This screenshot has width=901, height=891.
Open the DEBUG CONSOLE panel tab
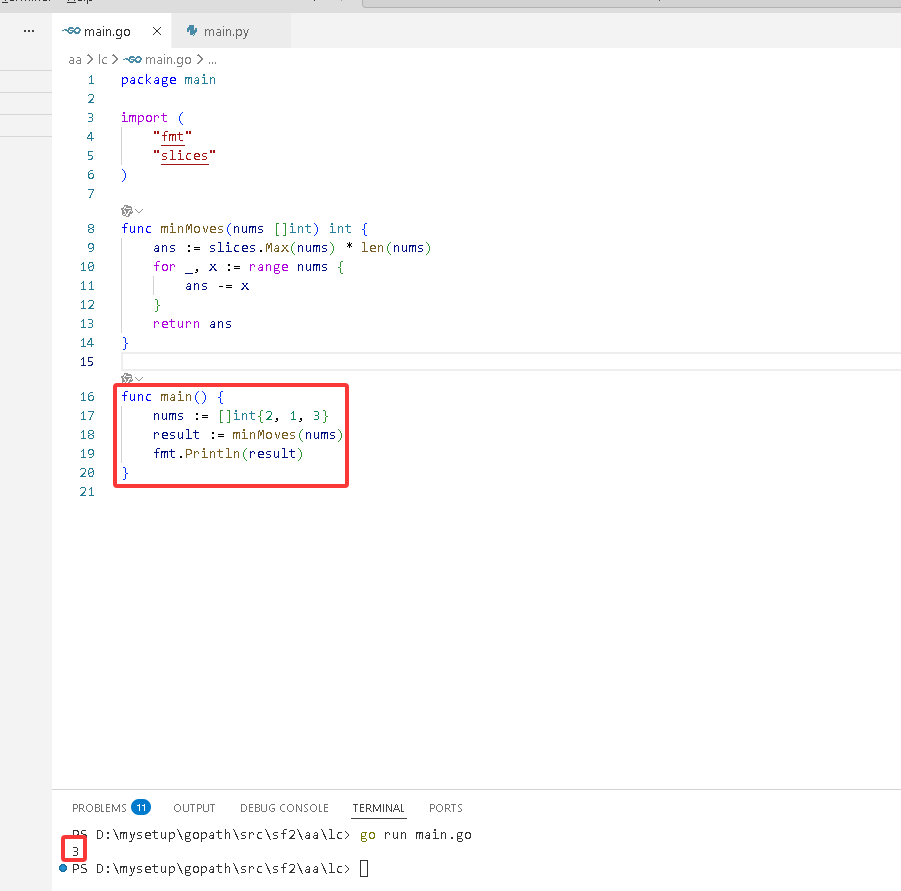coord(284,808)
